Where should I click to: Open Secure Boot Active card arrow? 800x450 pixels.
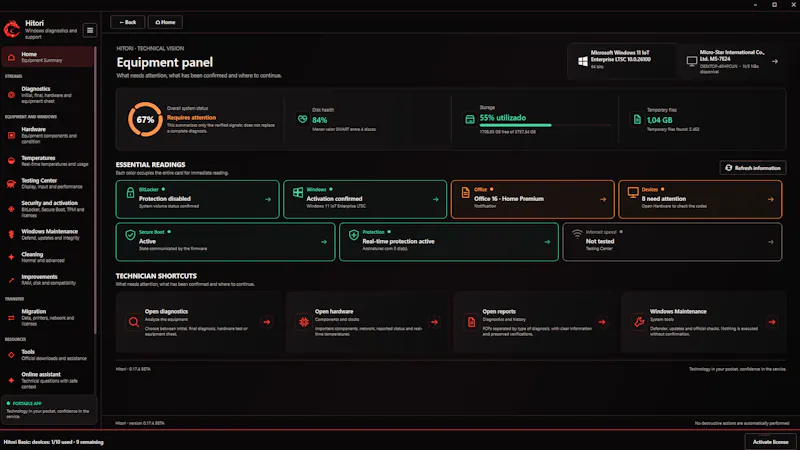[323, 242]
